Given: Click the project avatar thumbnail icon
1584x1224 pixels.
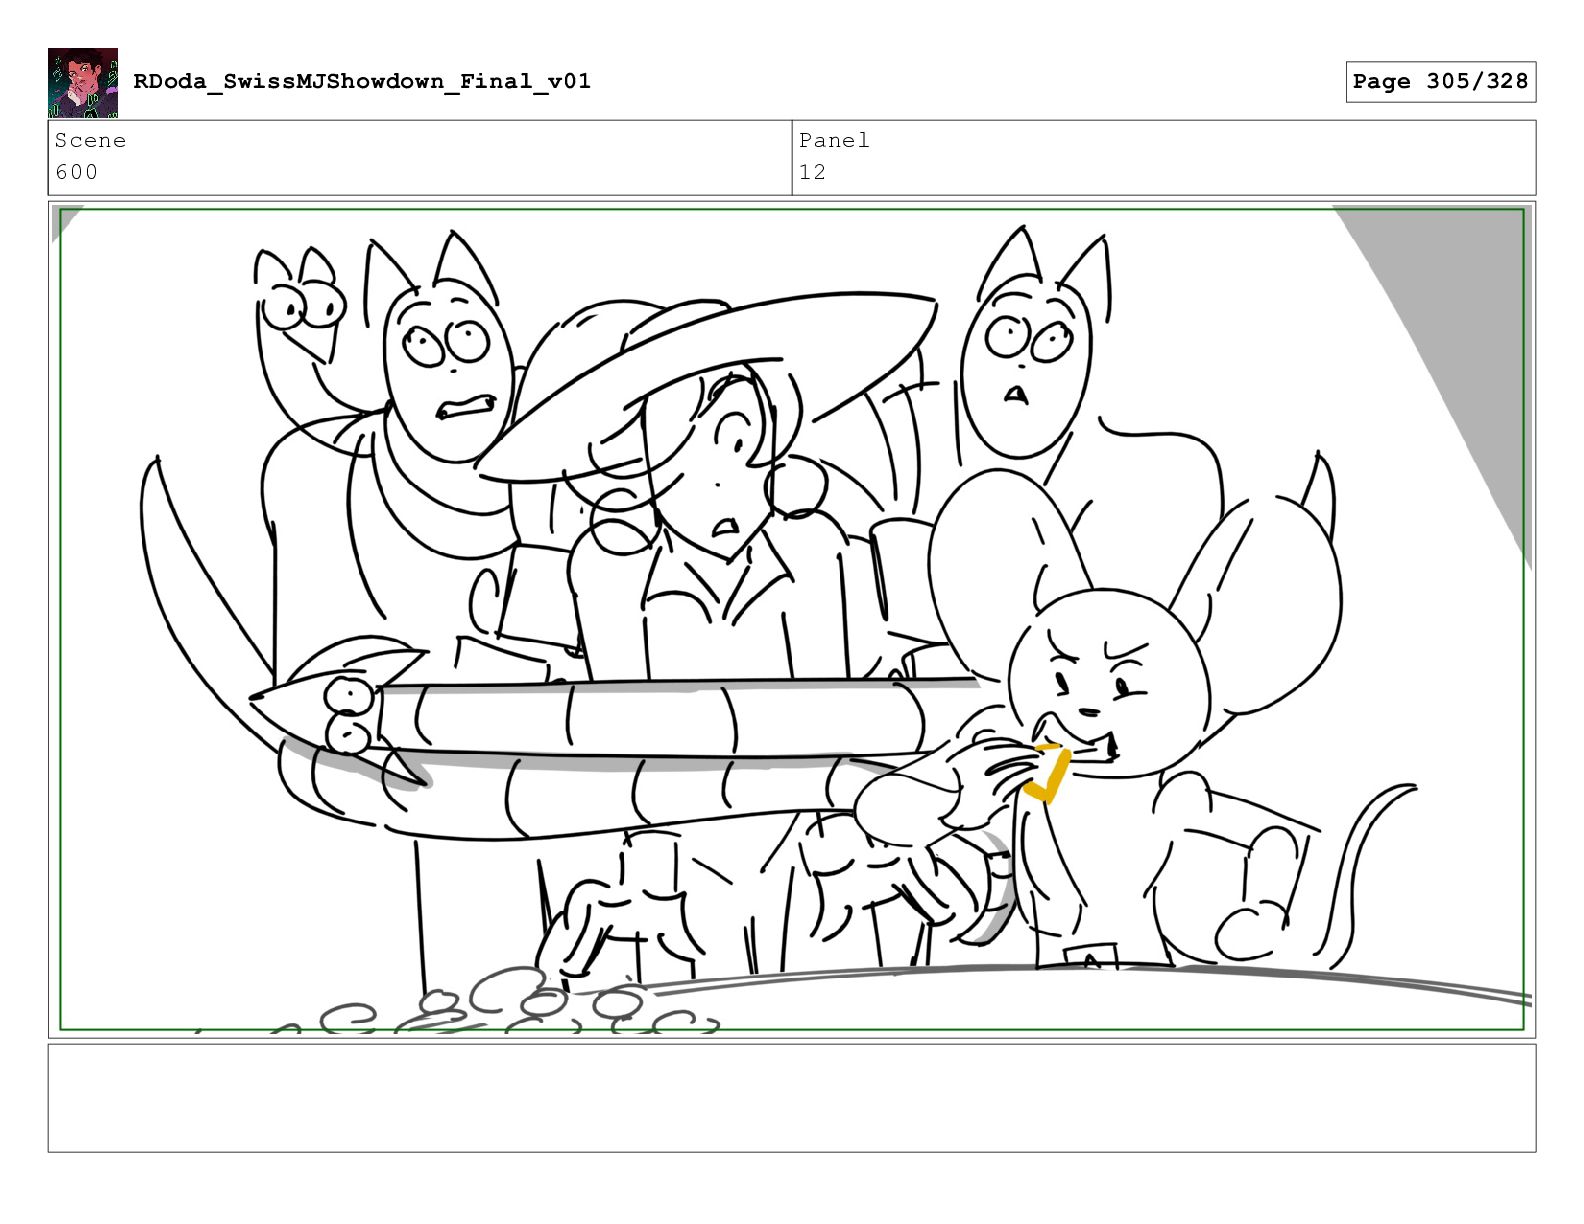Looking at the screenshot, I should [83, 83].
